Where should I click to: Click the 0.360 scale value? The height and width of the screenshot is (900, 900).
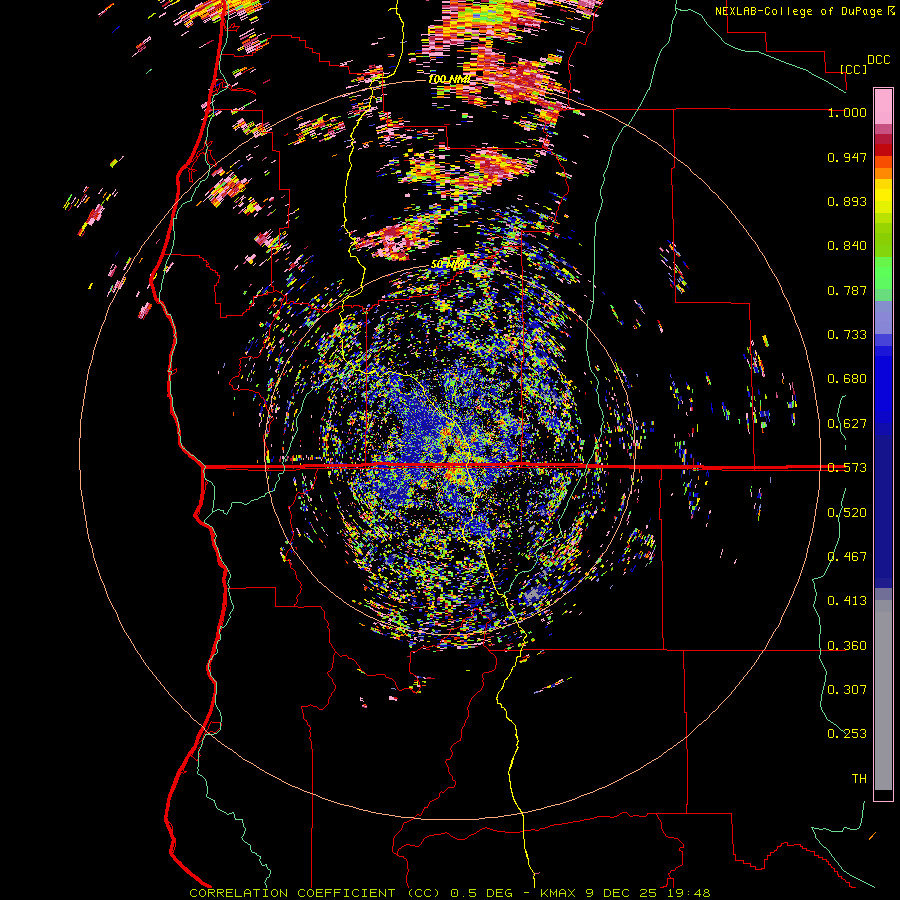tap(847, 646)
